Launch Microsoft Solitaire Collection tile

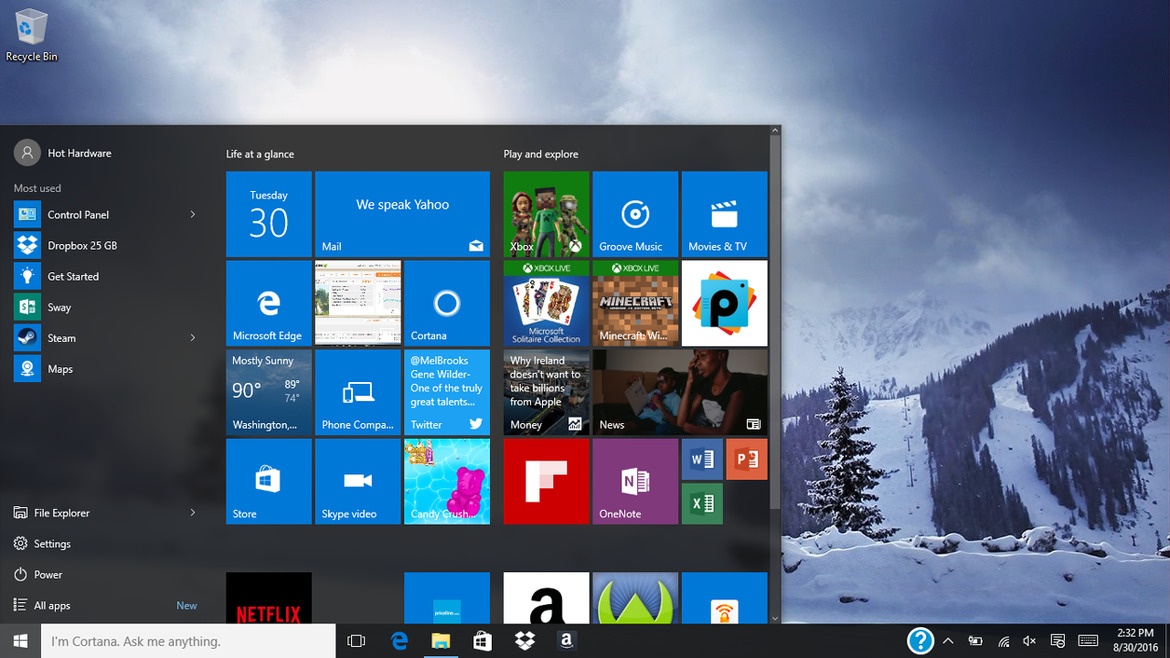point(546,303)
